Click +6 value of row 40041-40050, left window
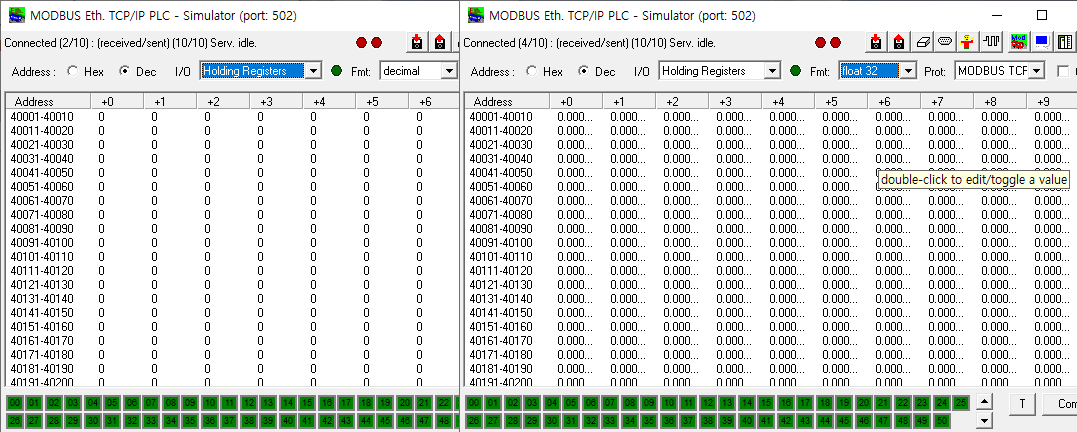The image size is (1077, 432). (x=420, y=172)
